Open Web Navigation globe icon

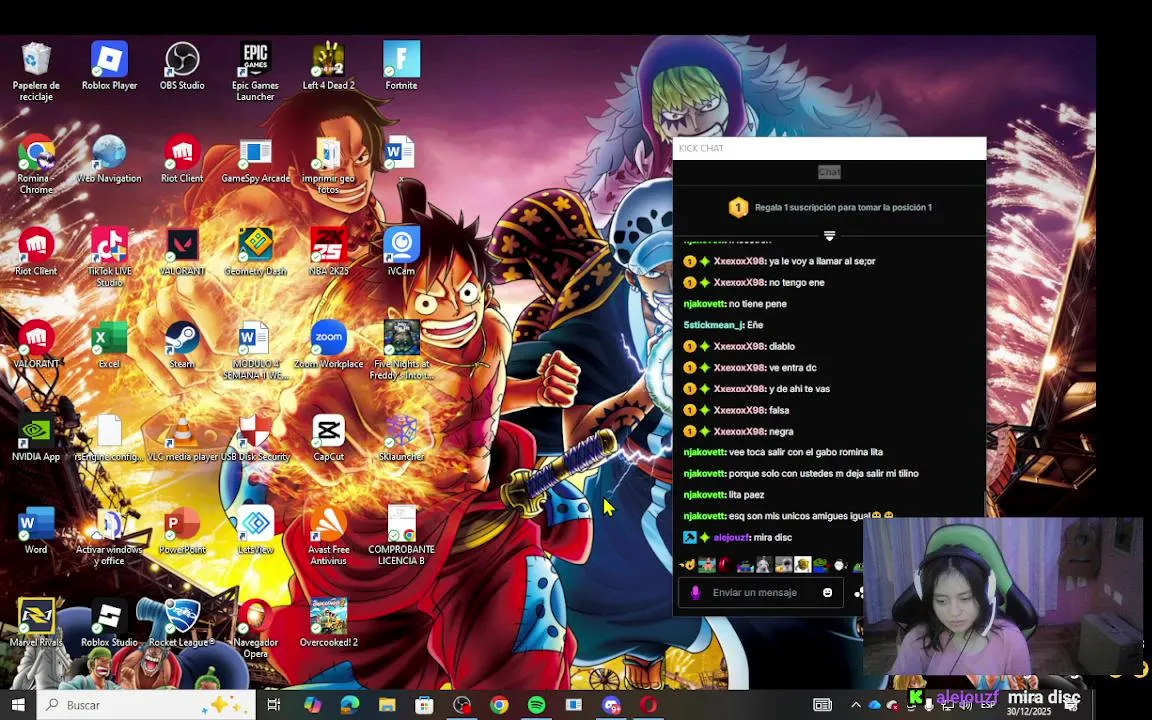(109, 158)
